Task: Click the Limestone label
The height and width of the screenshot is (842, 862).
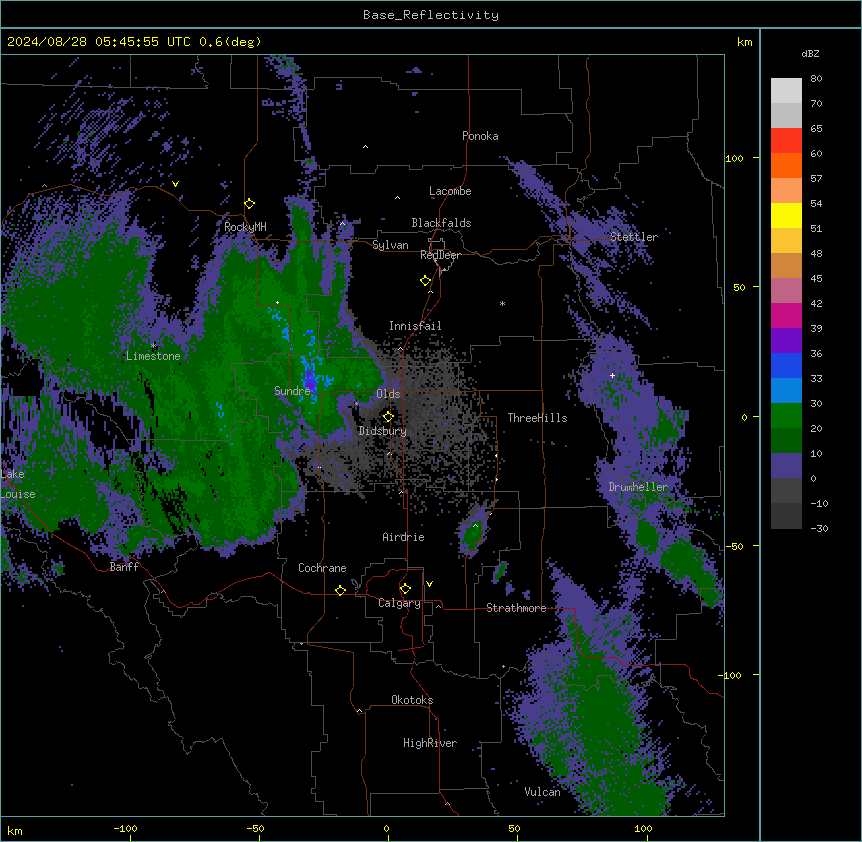Action: [153, 356]
